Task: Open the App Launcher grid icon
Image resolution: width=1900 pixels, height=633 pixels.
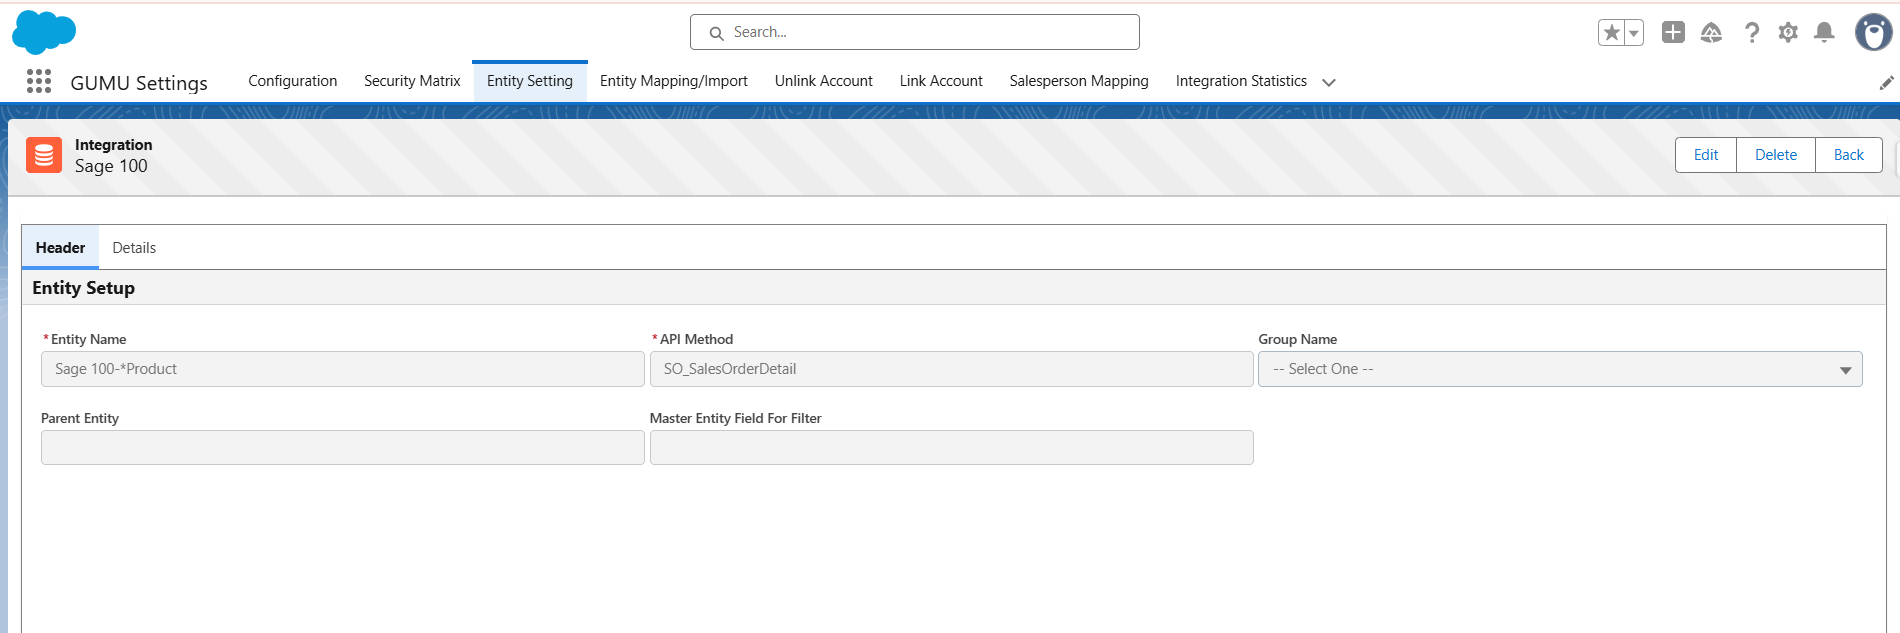Action: [x=39, y=81]
